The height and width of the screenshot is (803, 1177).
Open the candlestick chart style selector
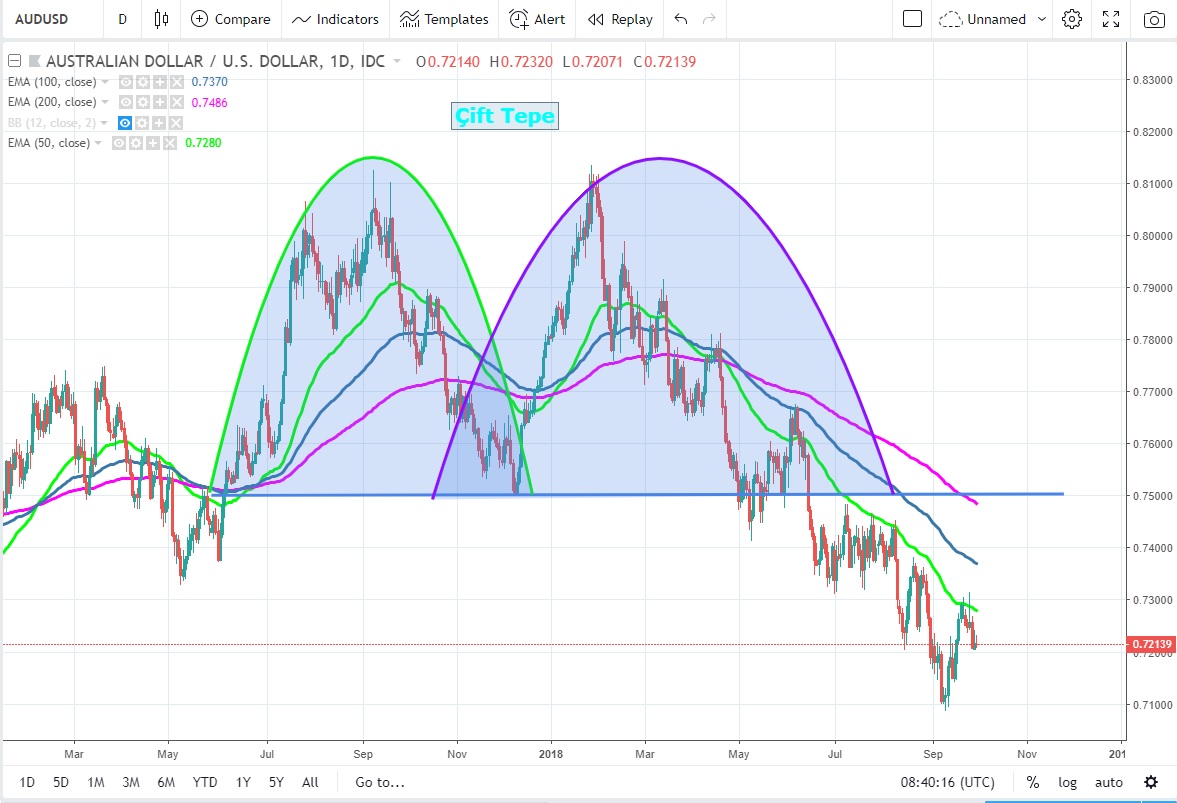click(161, 19)
